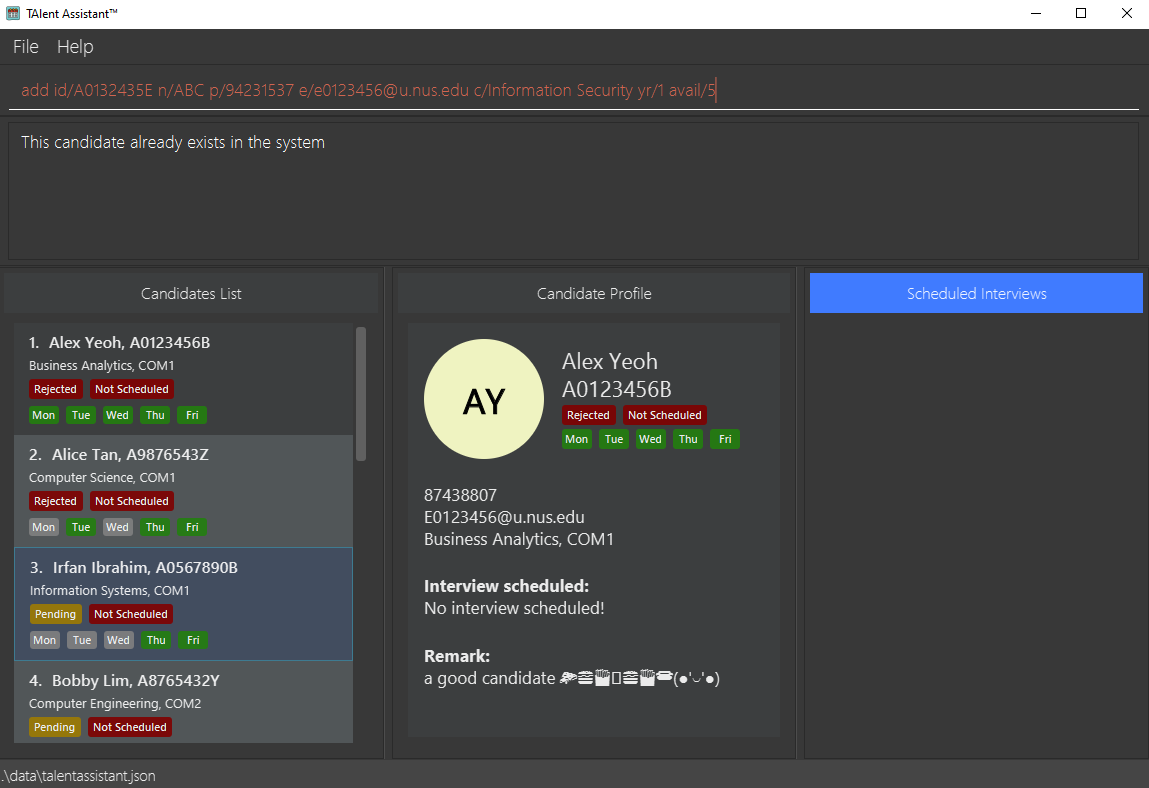The height and width of the screenshot is (788, 1149).
Task: Click Tue tag on Alice Tan card
Action: (81, 527)
